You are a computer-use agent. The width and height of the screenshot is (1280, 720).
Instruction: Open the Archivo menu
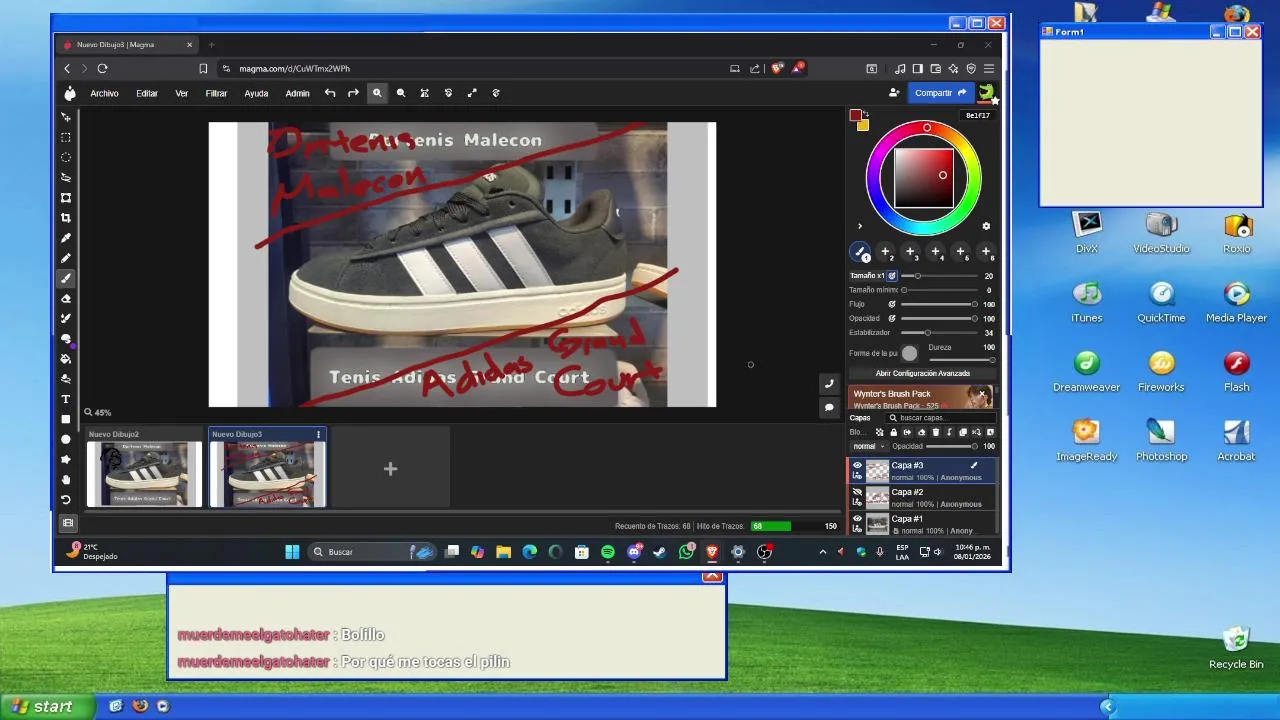pos(104,93)
